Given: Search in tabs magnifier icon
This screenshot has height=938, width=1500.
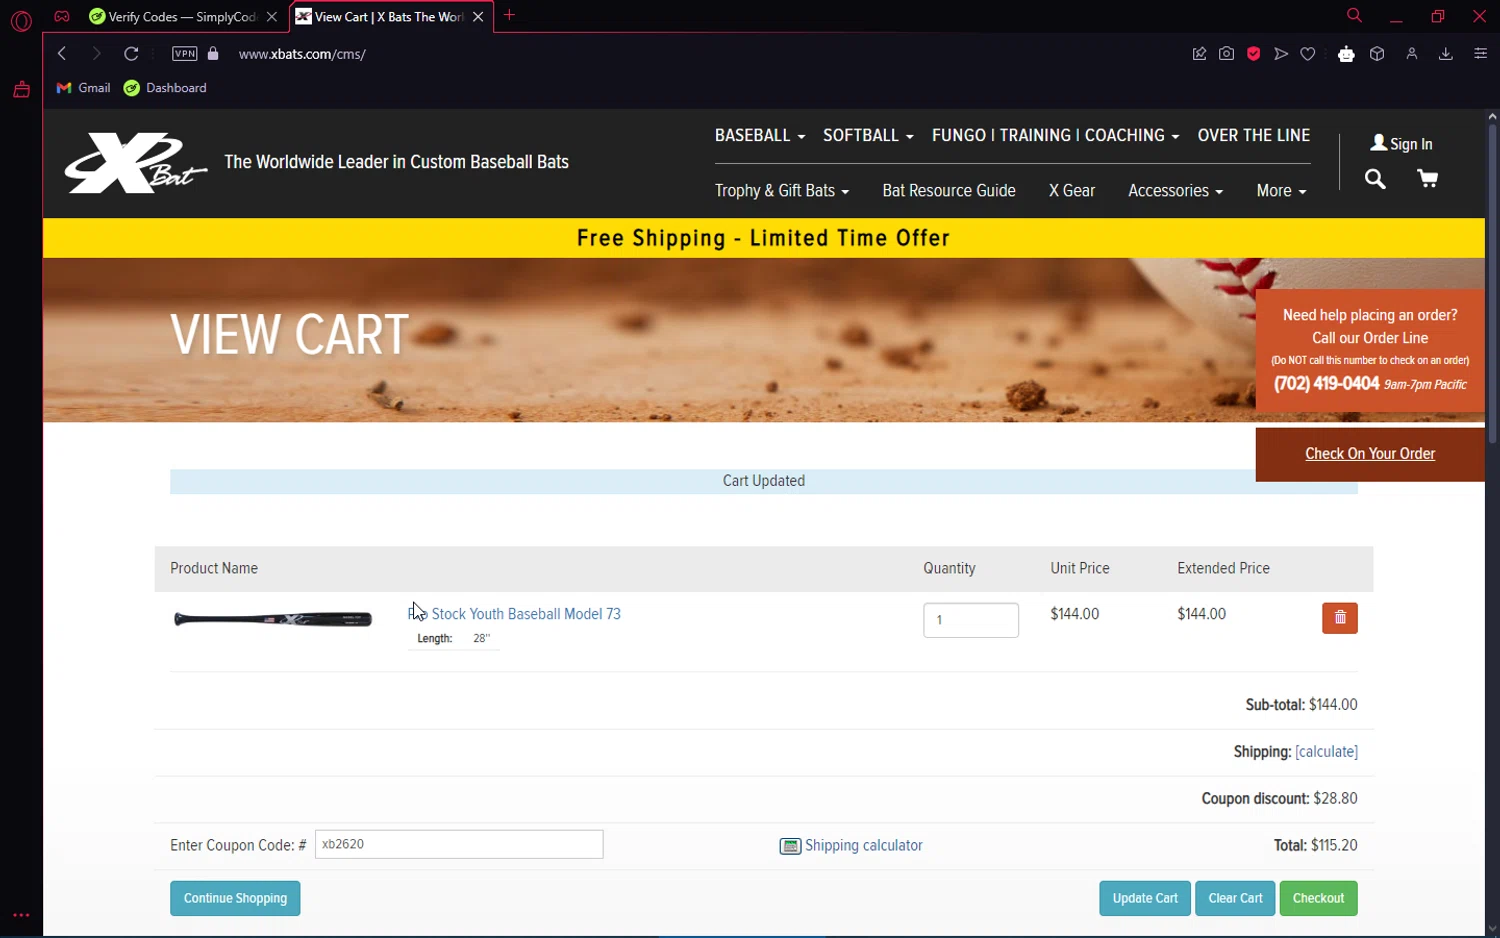Looking at the screenshot, I should click(x=1354, y=16).
